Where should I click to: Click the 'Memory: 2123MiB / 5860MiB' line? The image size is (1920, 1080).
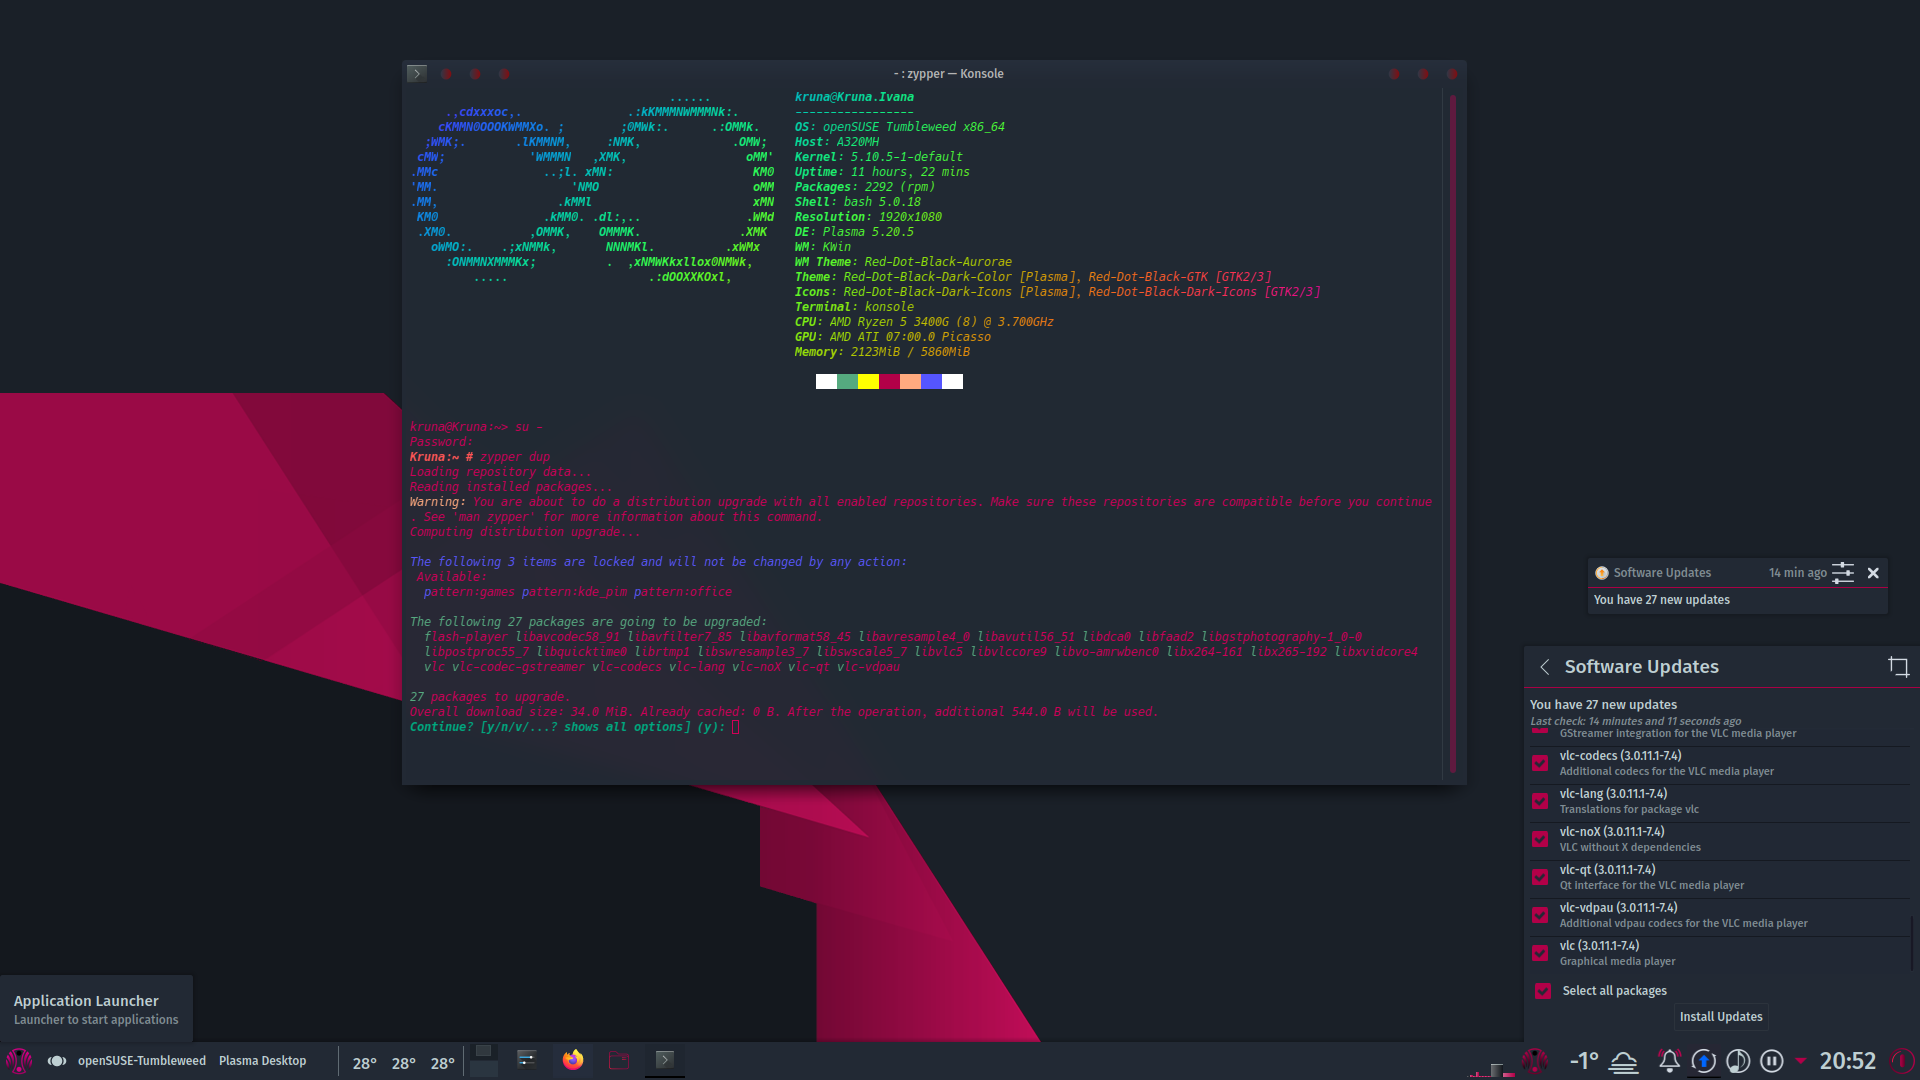click(x=882, y=352)
